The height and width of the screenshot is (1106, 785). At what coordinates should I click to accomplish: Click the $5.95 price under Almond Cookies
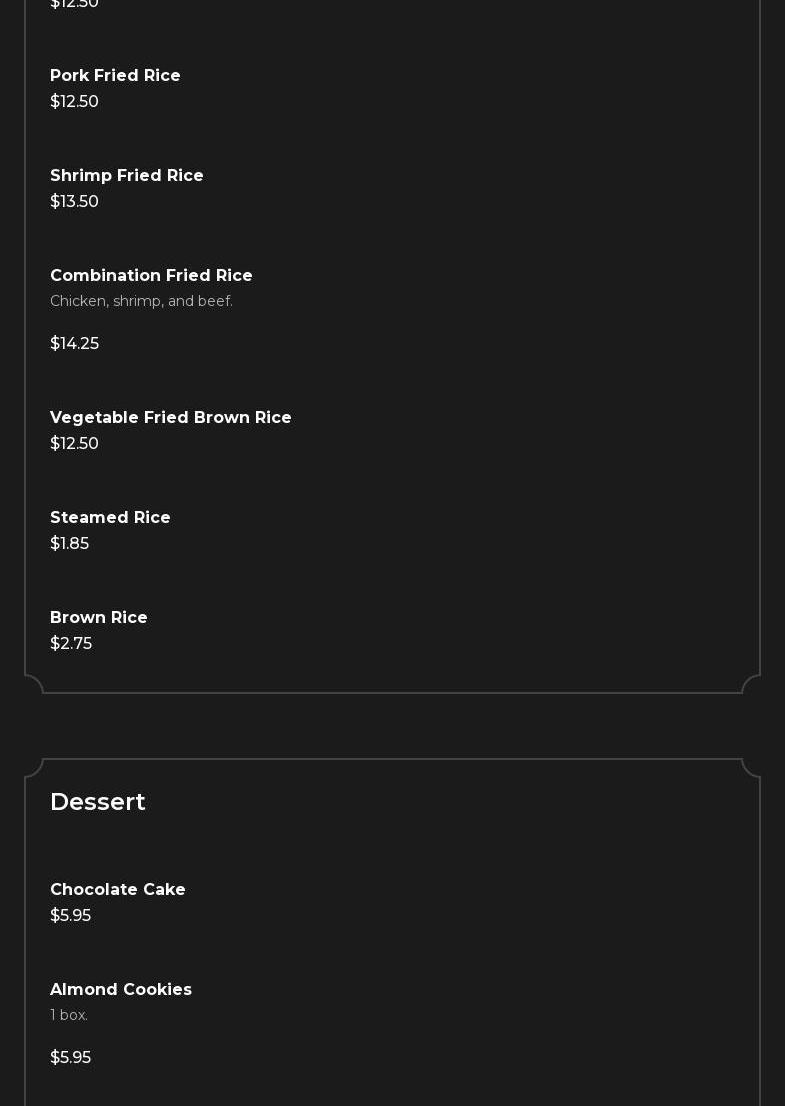tap(70, 1058)
